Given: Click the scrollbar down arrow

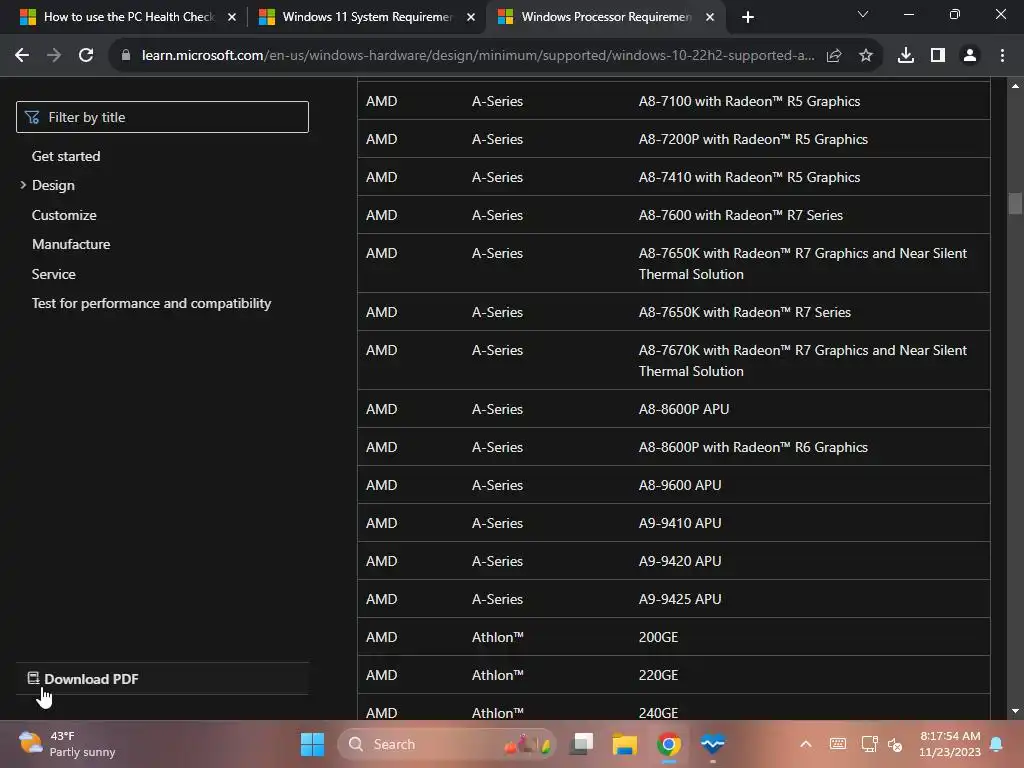Looking at the screenshot, I should coord(1015,711).
